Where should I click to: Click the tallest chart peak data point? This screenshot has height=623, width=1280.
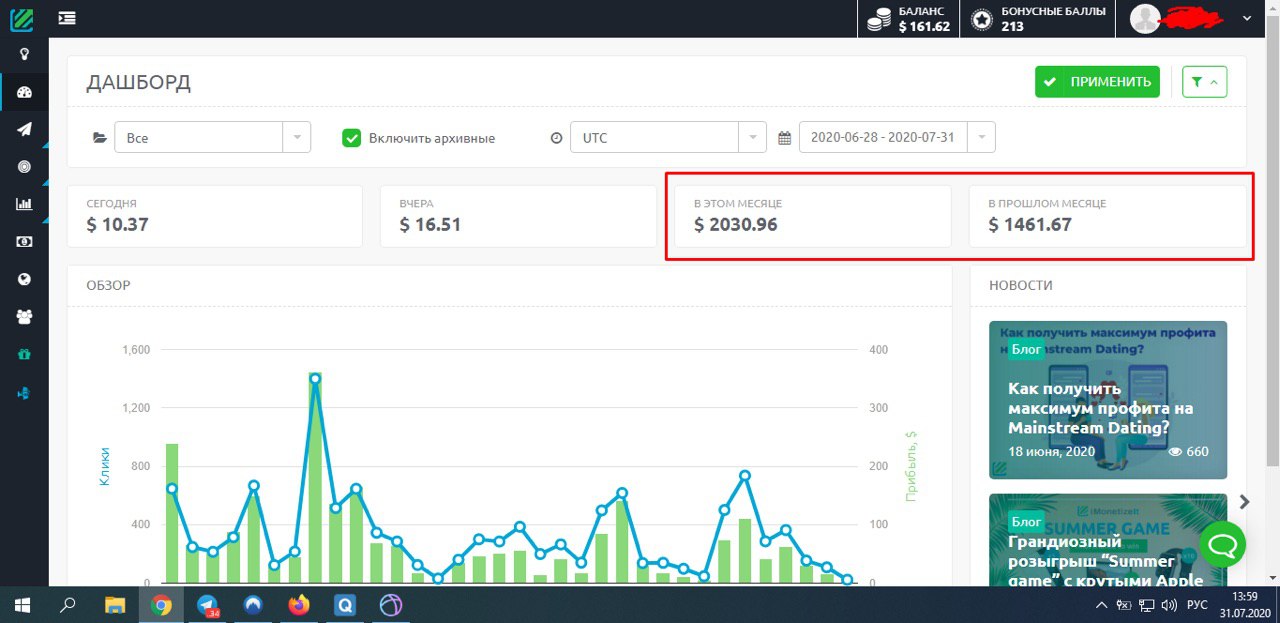[315, 379]
